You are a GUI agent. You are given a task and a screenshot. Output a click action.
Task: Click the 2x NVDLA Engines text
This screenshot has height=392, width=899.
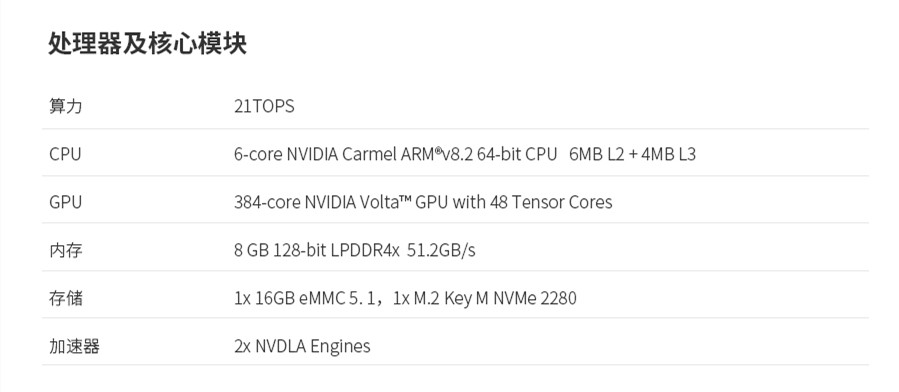302,346
